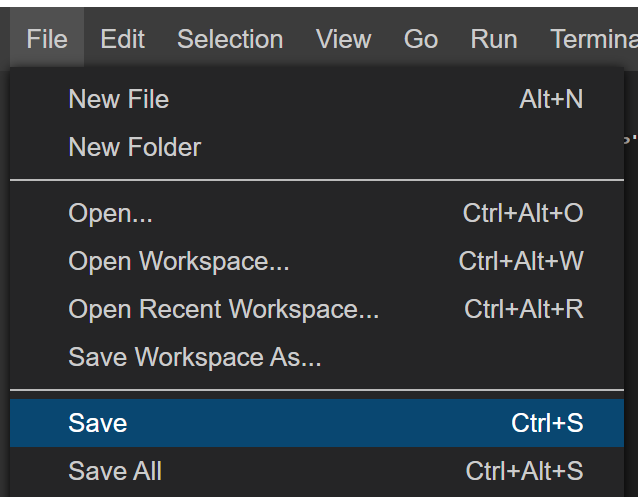The image size is (638, 497).
Task: Open the File menu
Action: coord(47,39)
